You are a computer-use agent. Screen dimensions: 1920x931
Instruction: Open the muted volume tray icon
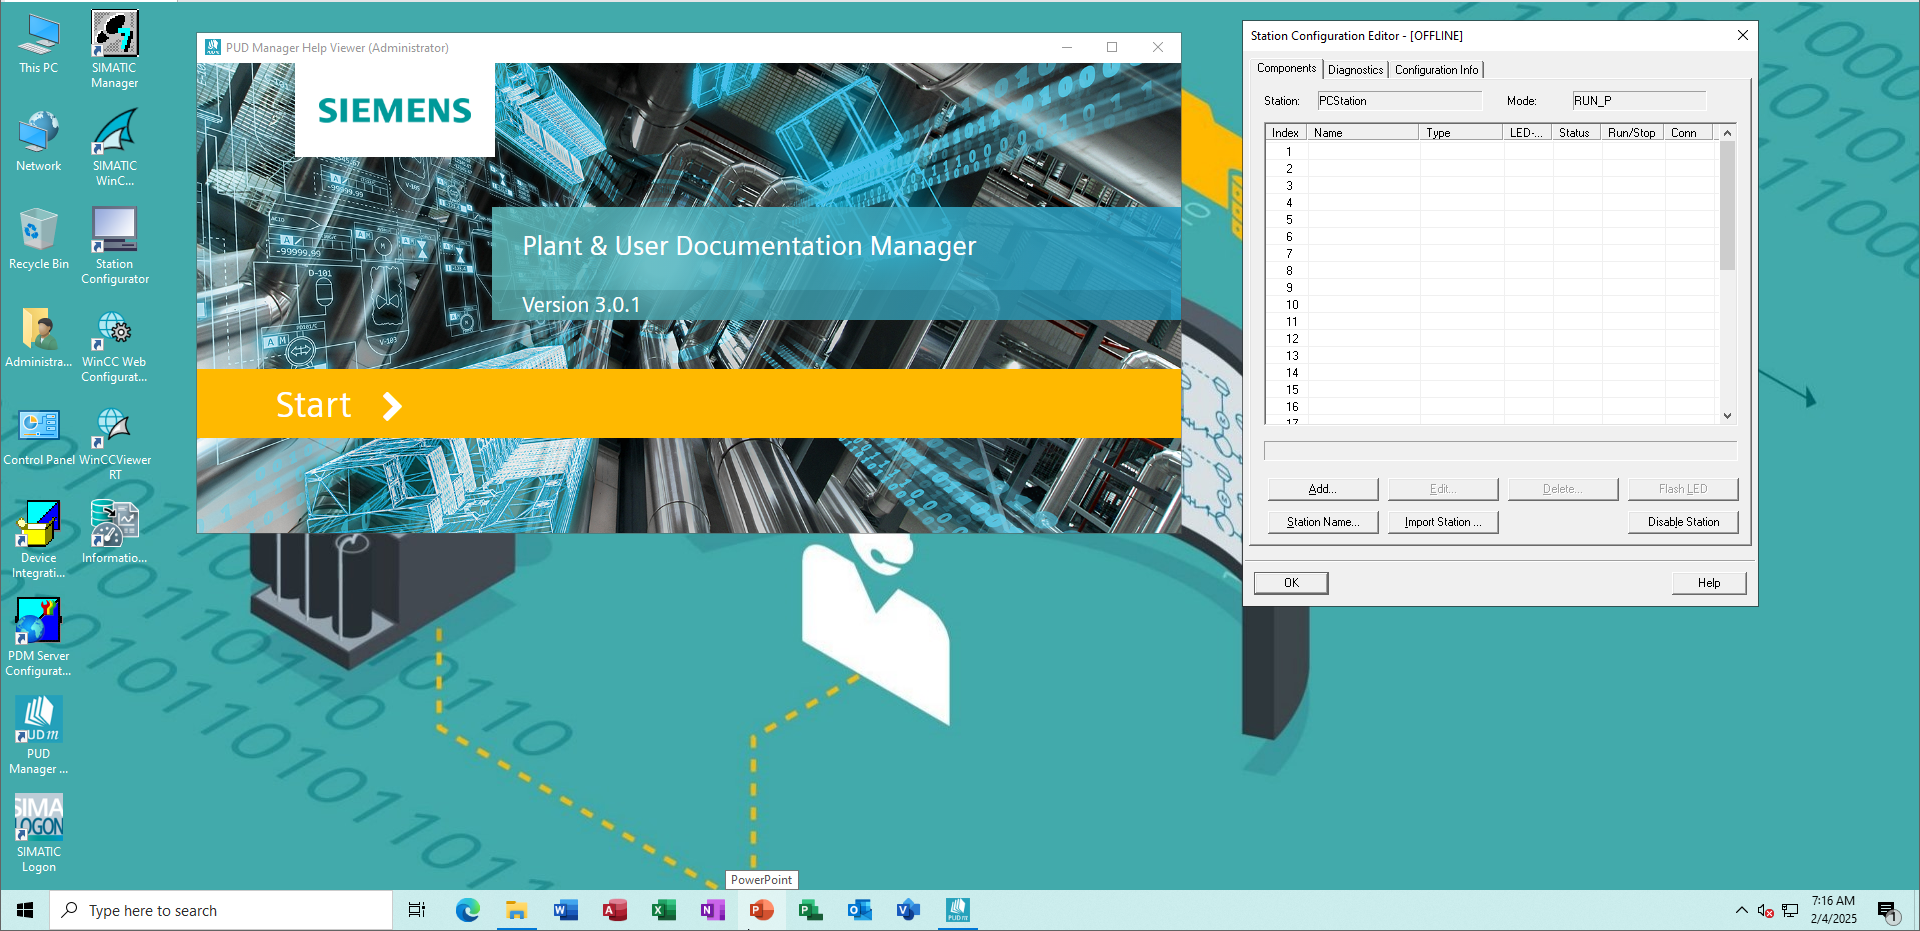pos(1765,910)
